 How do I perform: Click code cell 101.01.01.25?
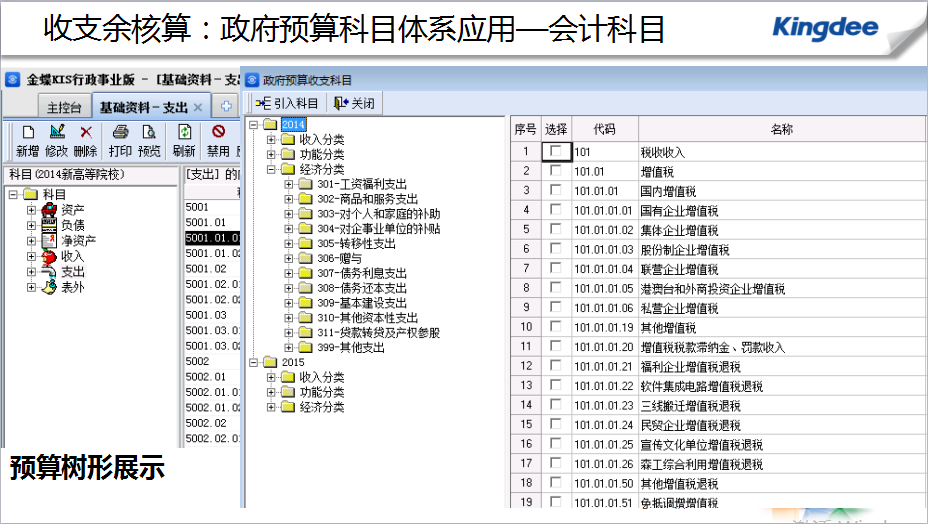[x=604, y=445]
